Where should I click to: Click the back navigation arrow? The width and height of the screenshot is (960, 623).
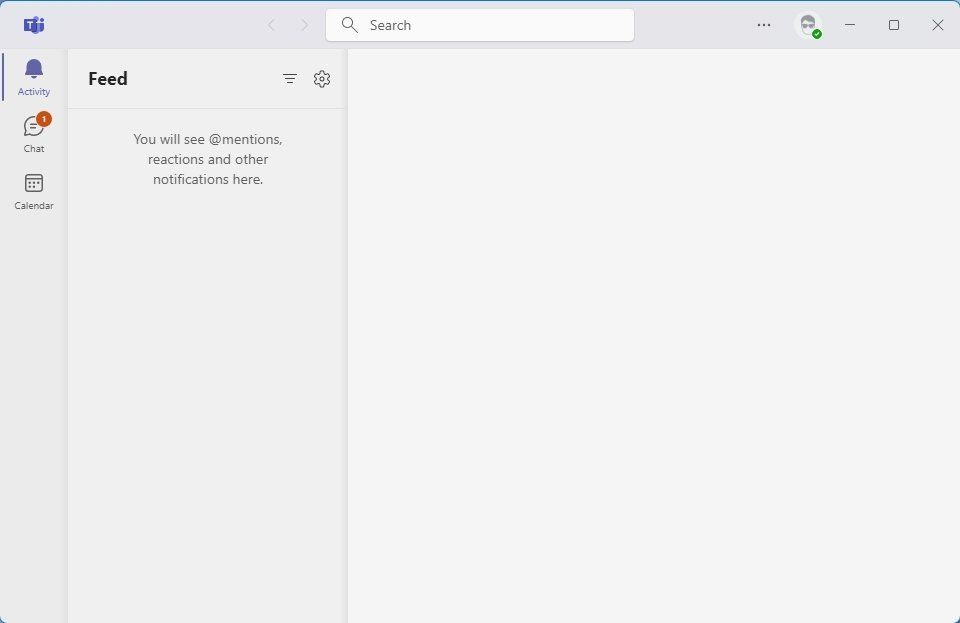[271, 25]
